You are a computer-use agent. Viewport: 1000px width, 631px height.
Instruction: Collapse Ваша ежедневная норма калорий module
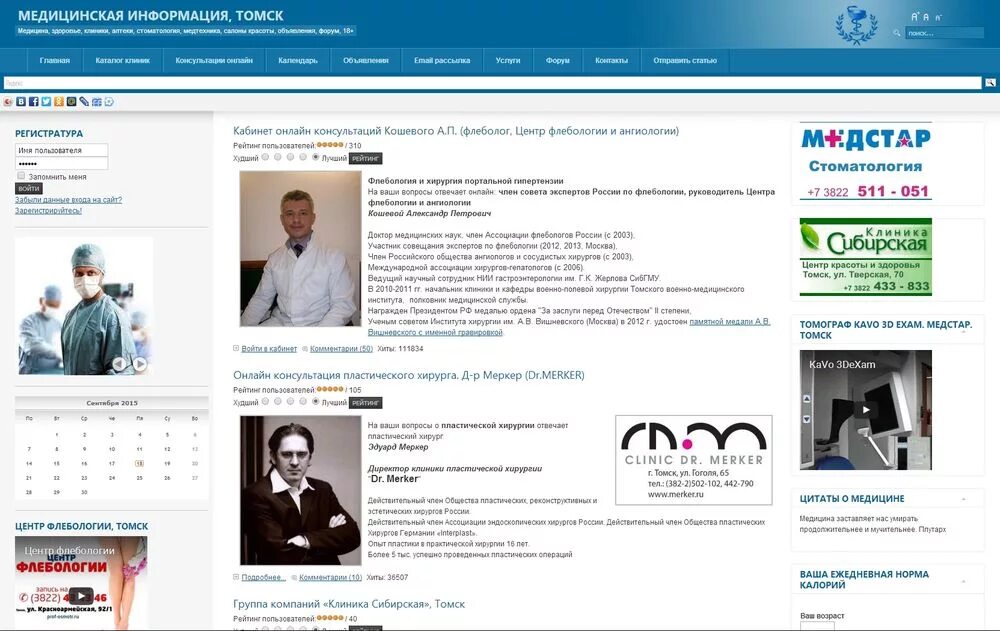[x=964, y=581]
